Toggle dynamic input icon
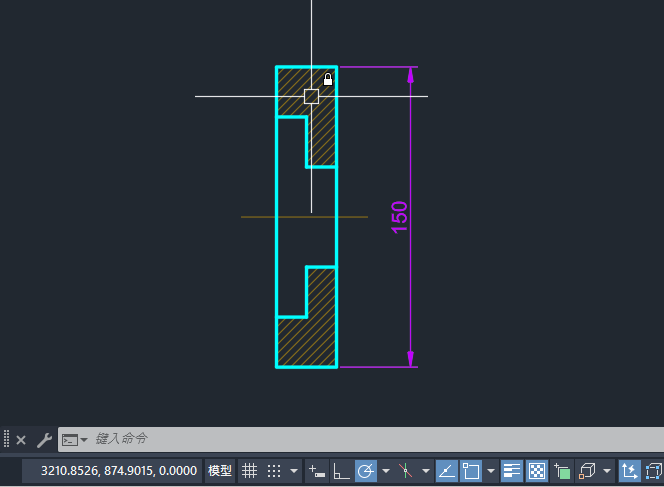 pos(316,471)
